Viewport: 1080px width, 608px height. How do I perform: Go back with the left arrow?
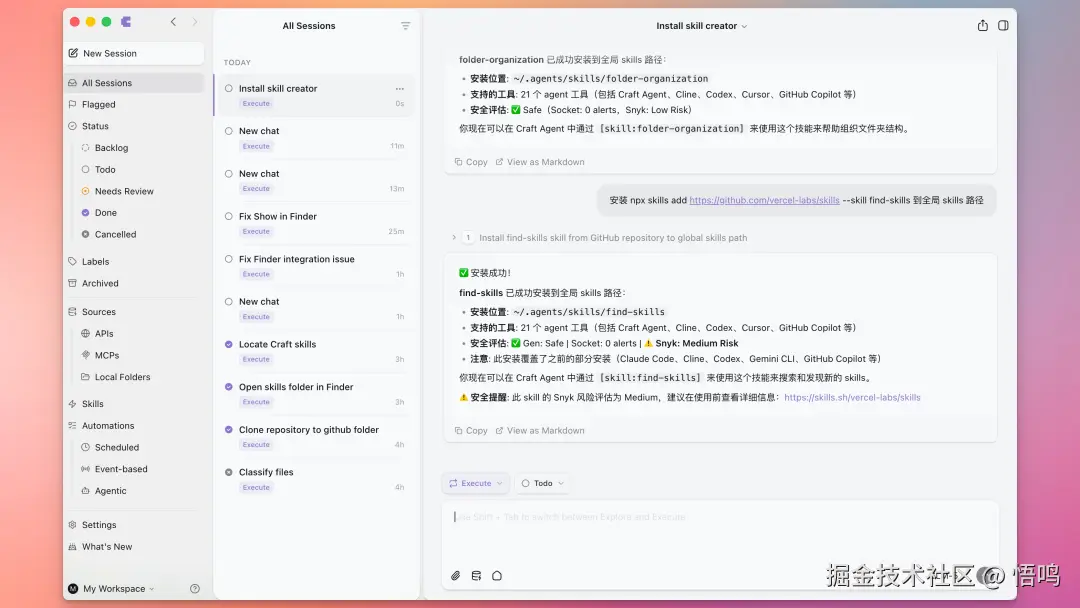tap(174, 22)
